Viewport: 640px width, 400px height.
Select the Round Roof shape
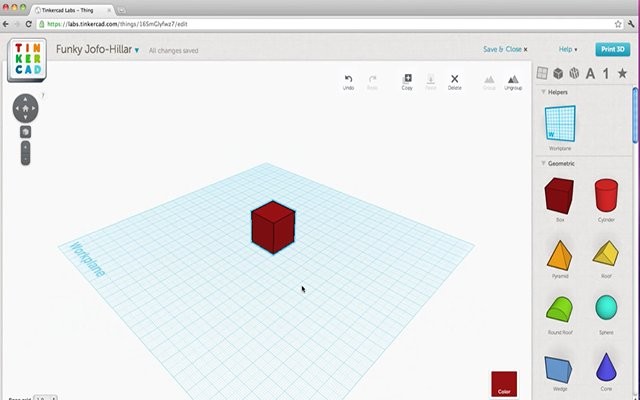[559, 308]
